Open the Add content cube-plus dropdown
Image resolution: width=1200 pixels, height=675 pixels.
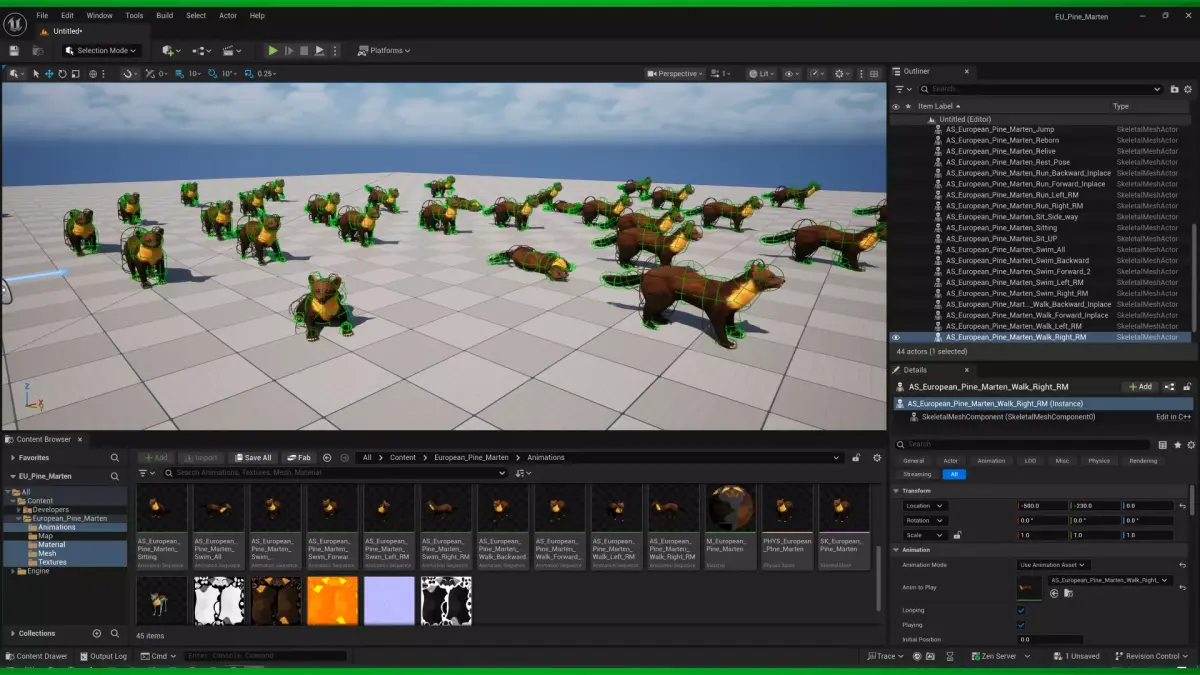pyautogui.click(x=172, y=50)
